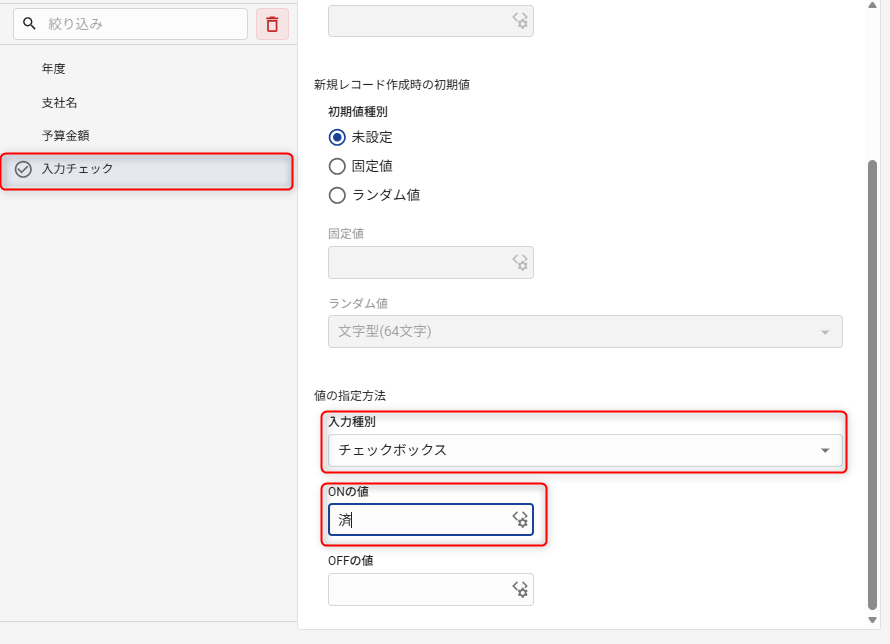Select 予算金額 in the field list
This screenshot has height=644, width=890.
(66, 136)
